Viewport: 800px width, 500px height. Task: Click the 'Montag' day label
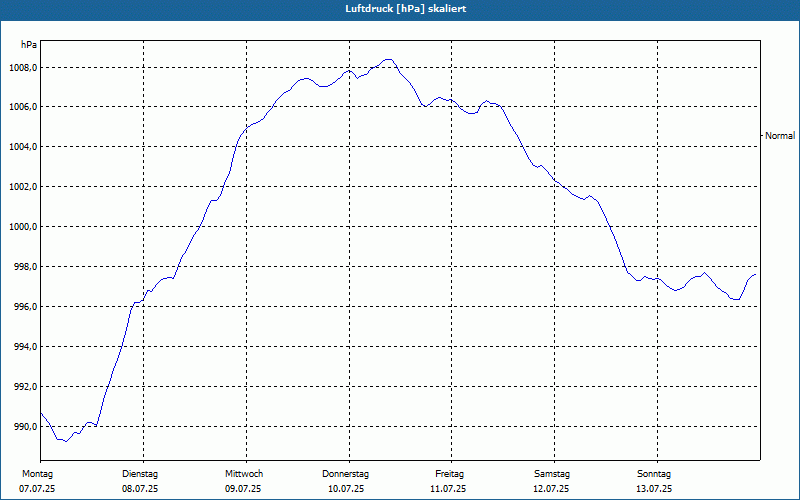click(37, 474)
